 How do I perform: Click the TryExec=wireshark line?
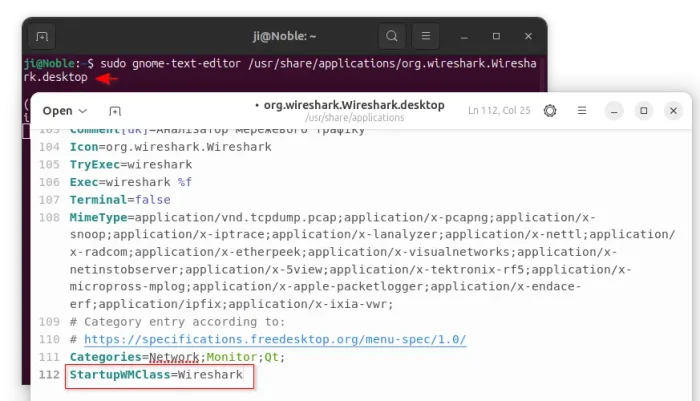131,164
